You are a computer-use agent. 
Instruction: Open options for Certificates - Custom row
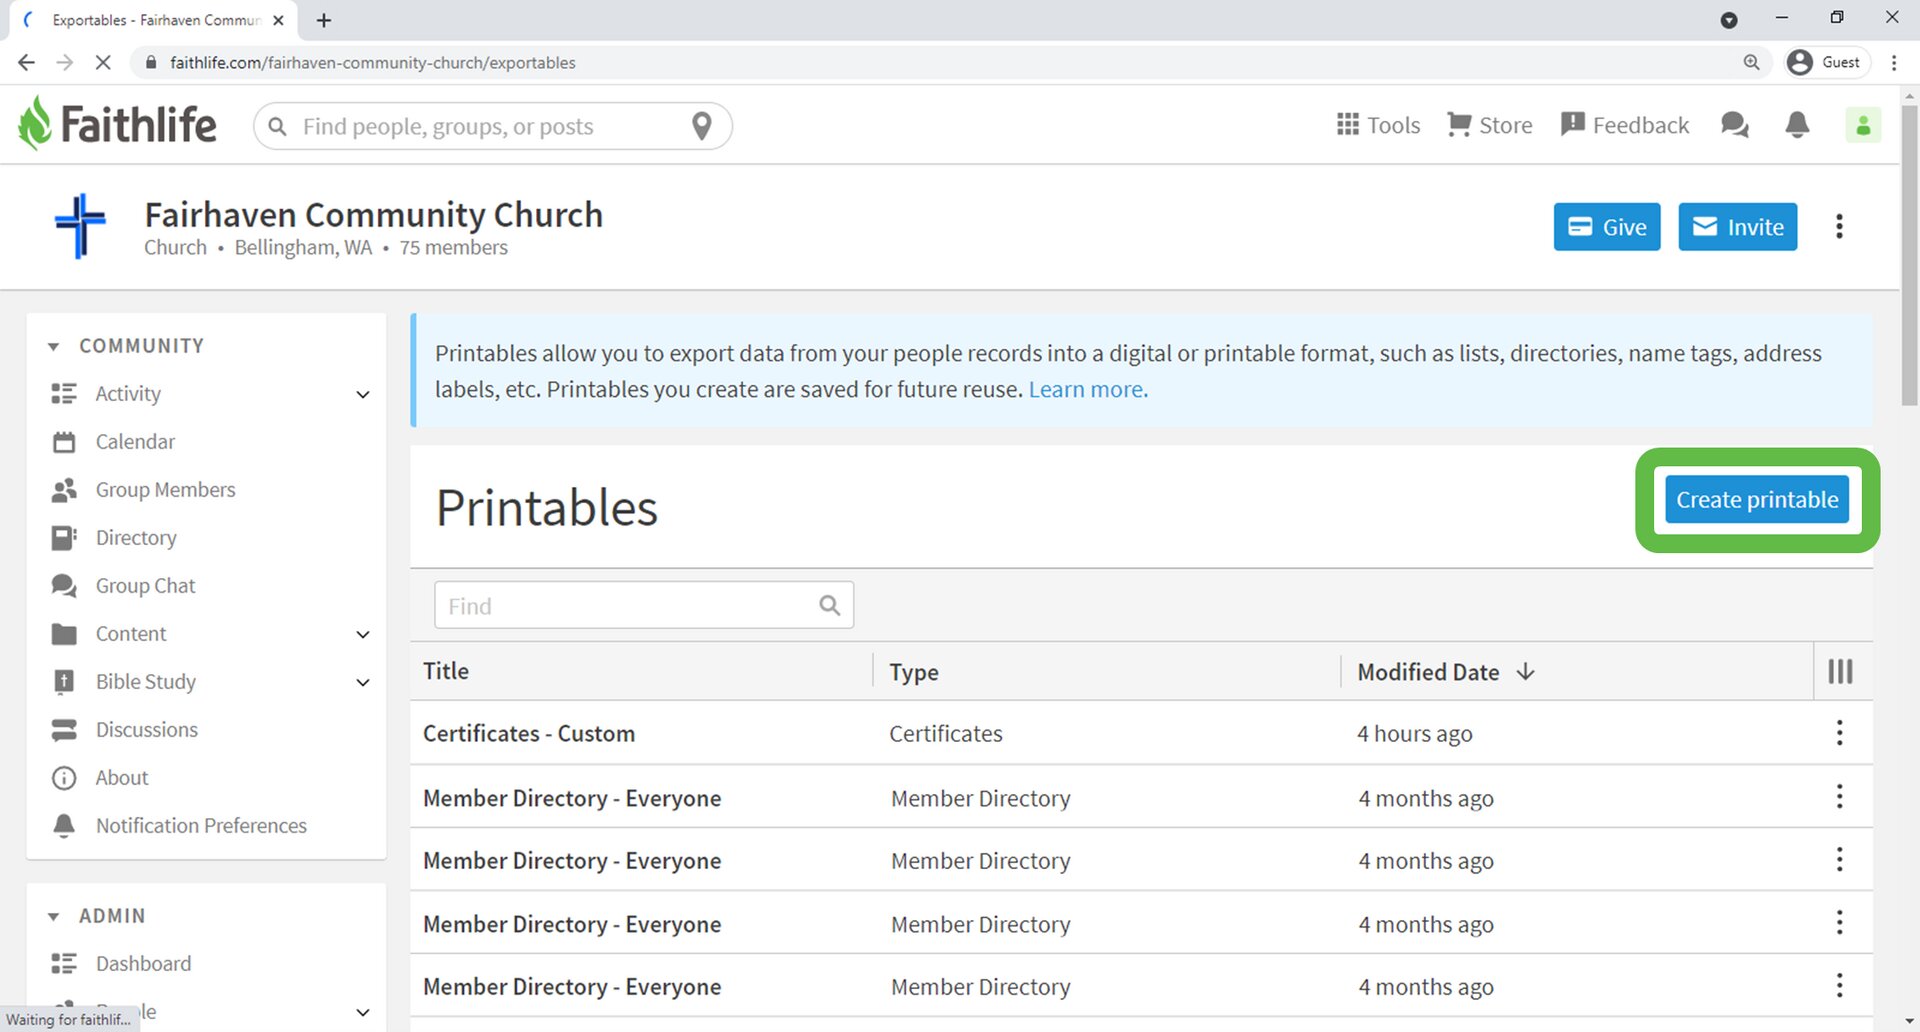[x=1839, y=733]
